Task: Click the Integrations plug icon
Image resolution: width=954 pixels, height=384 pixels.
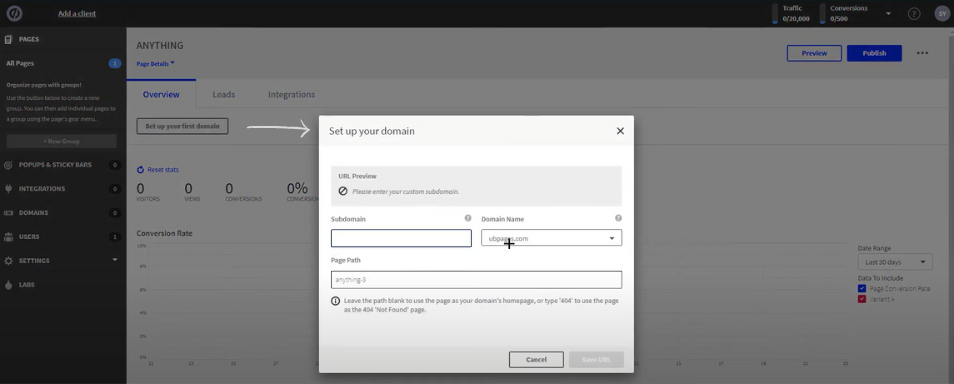Action: coord(9,189)
